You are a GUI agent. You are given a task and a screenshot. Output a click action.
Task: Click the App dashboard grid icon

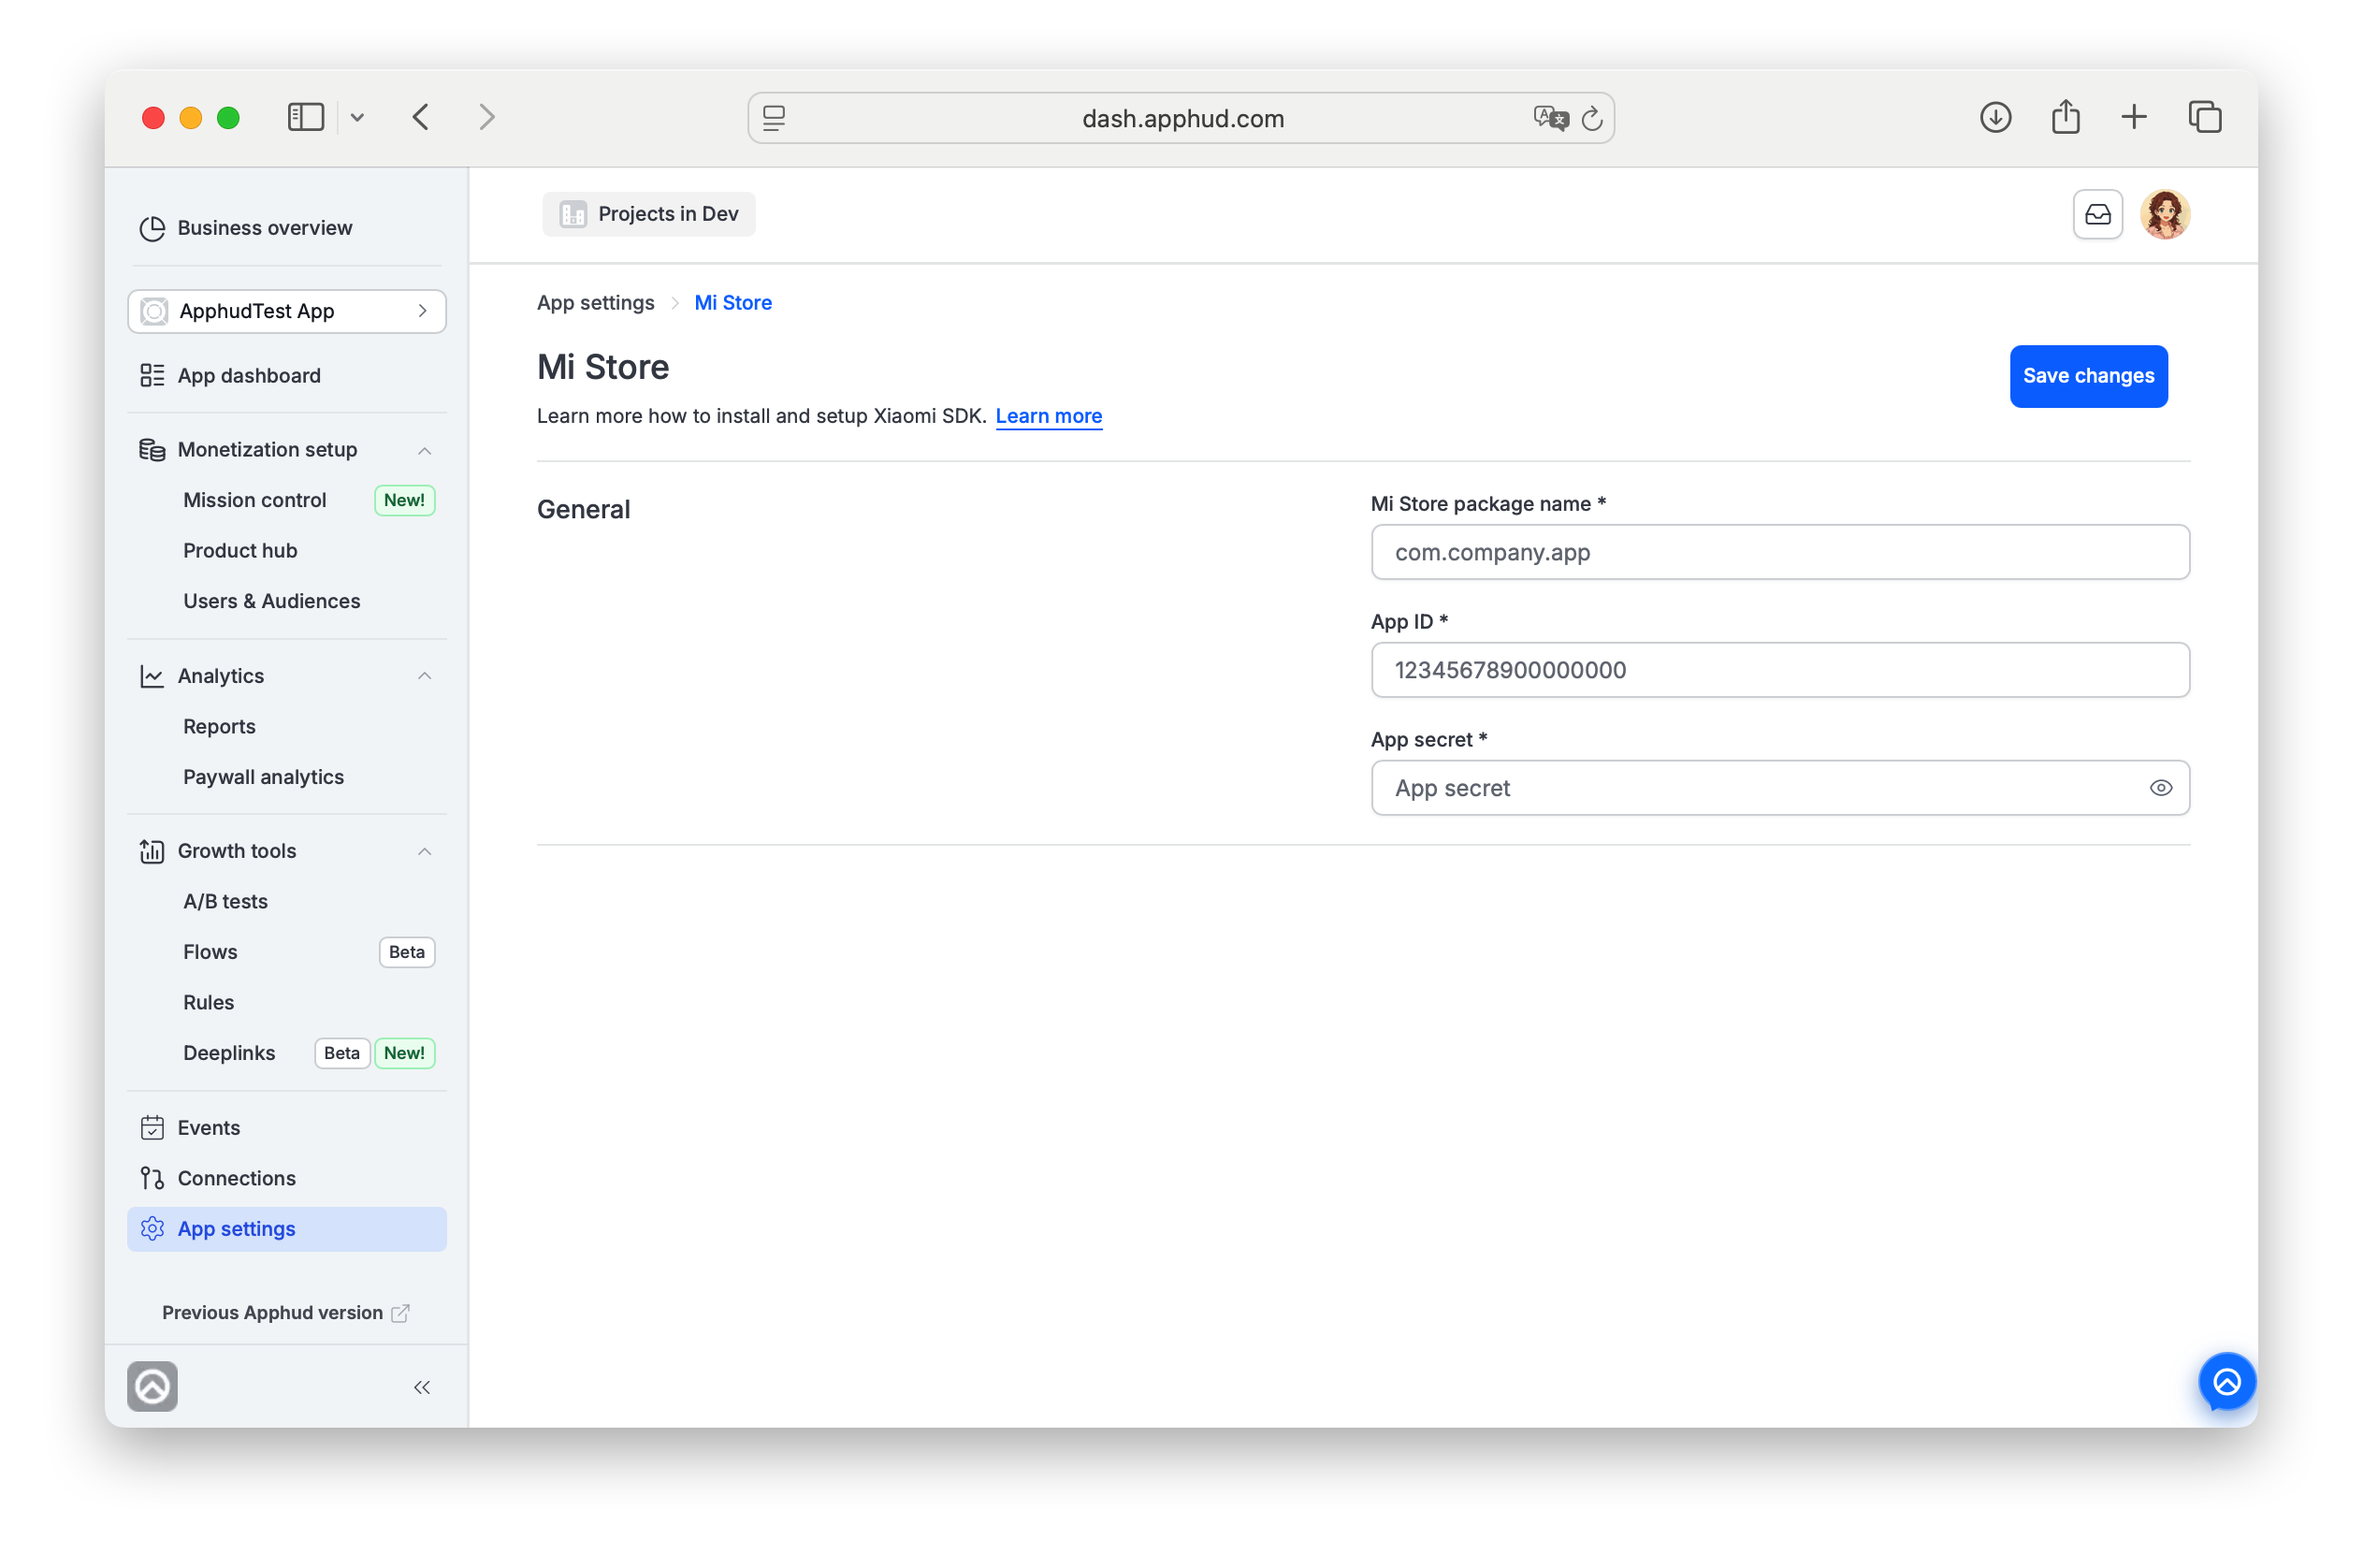(x=152, y=376)
